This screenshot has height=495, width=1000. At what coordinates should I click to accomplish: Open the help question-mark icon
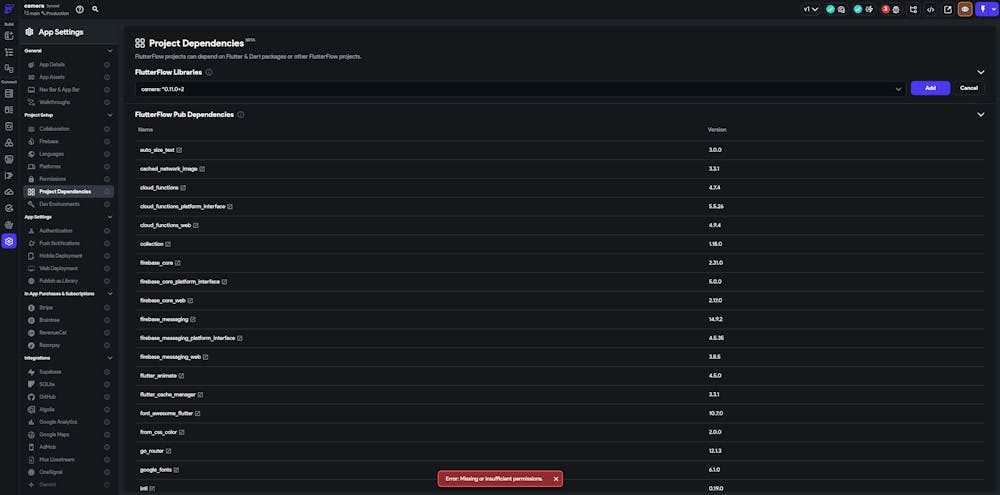[x=80, y=10]
